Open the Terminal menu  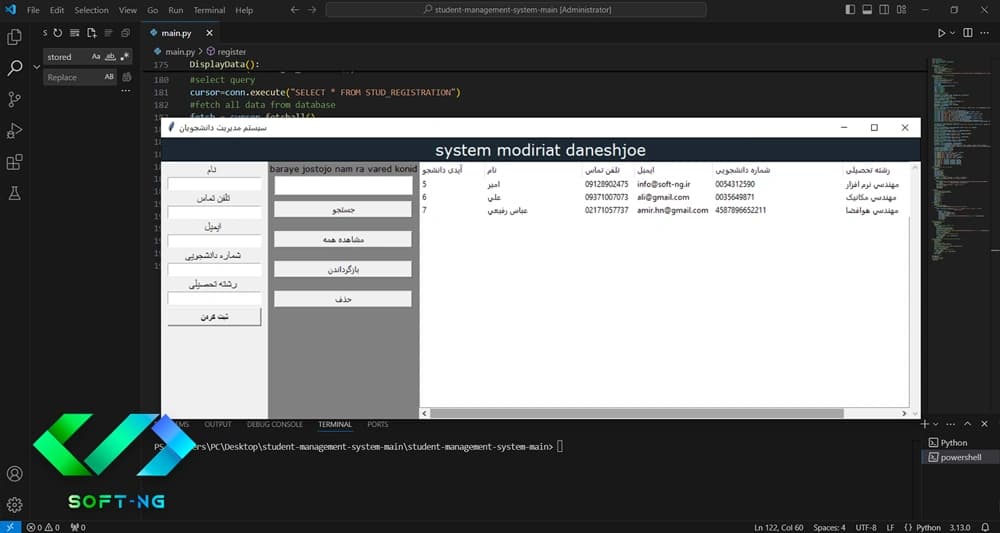point(209,10)
